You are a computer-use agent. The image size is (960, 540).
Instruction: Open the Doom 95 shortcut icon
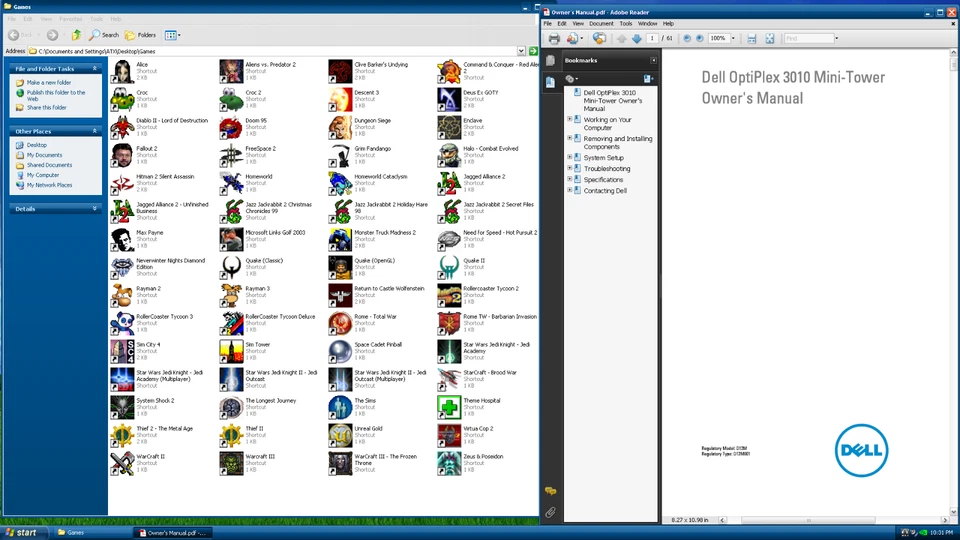(231, 127)
